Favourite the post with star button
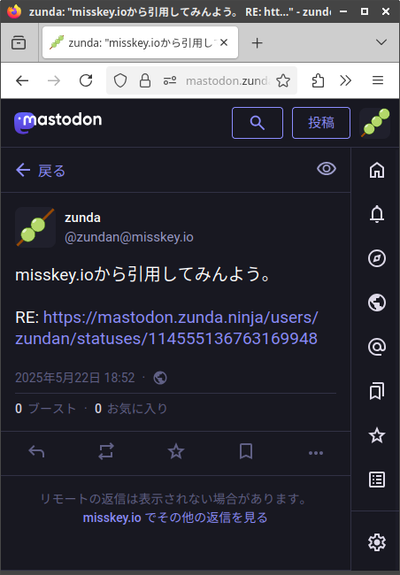The width and height of the screenshot is (400, 575). point(176,451)
